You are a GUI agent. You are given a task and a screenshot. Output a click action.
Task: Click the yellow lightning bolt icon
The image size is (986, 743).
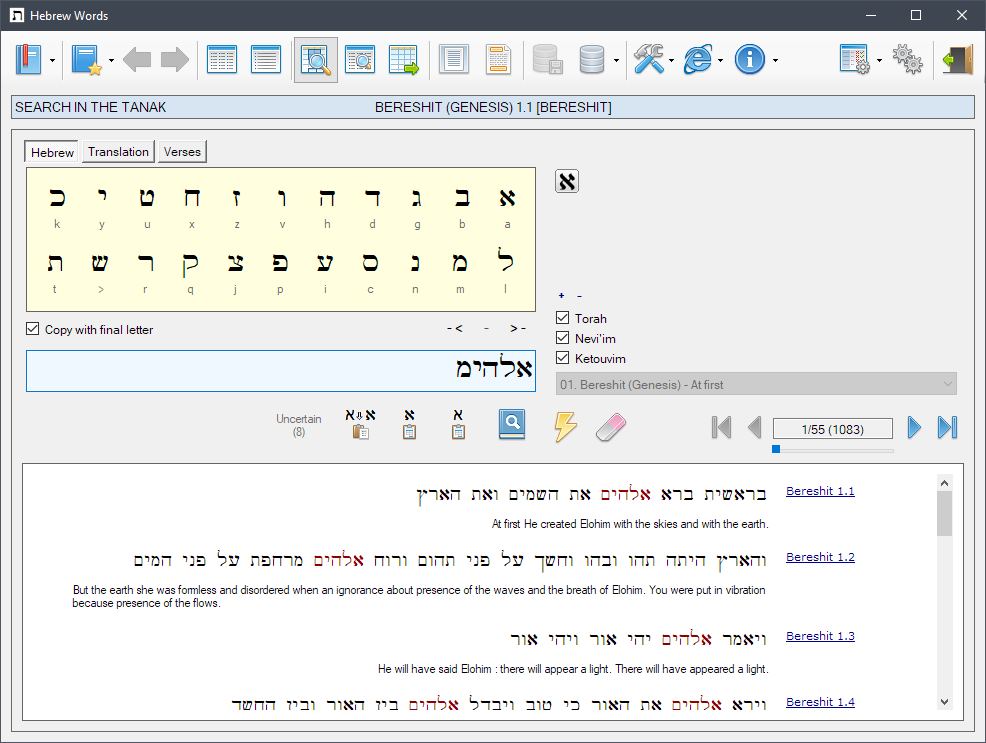565,427
